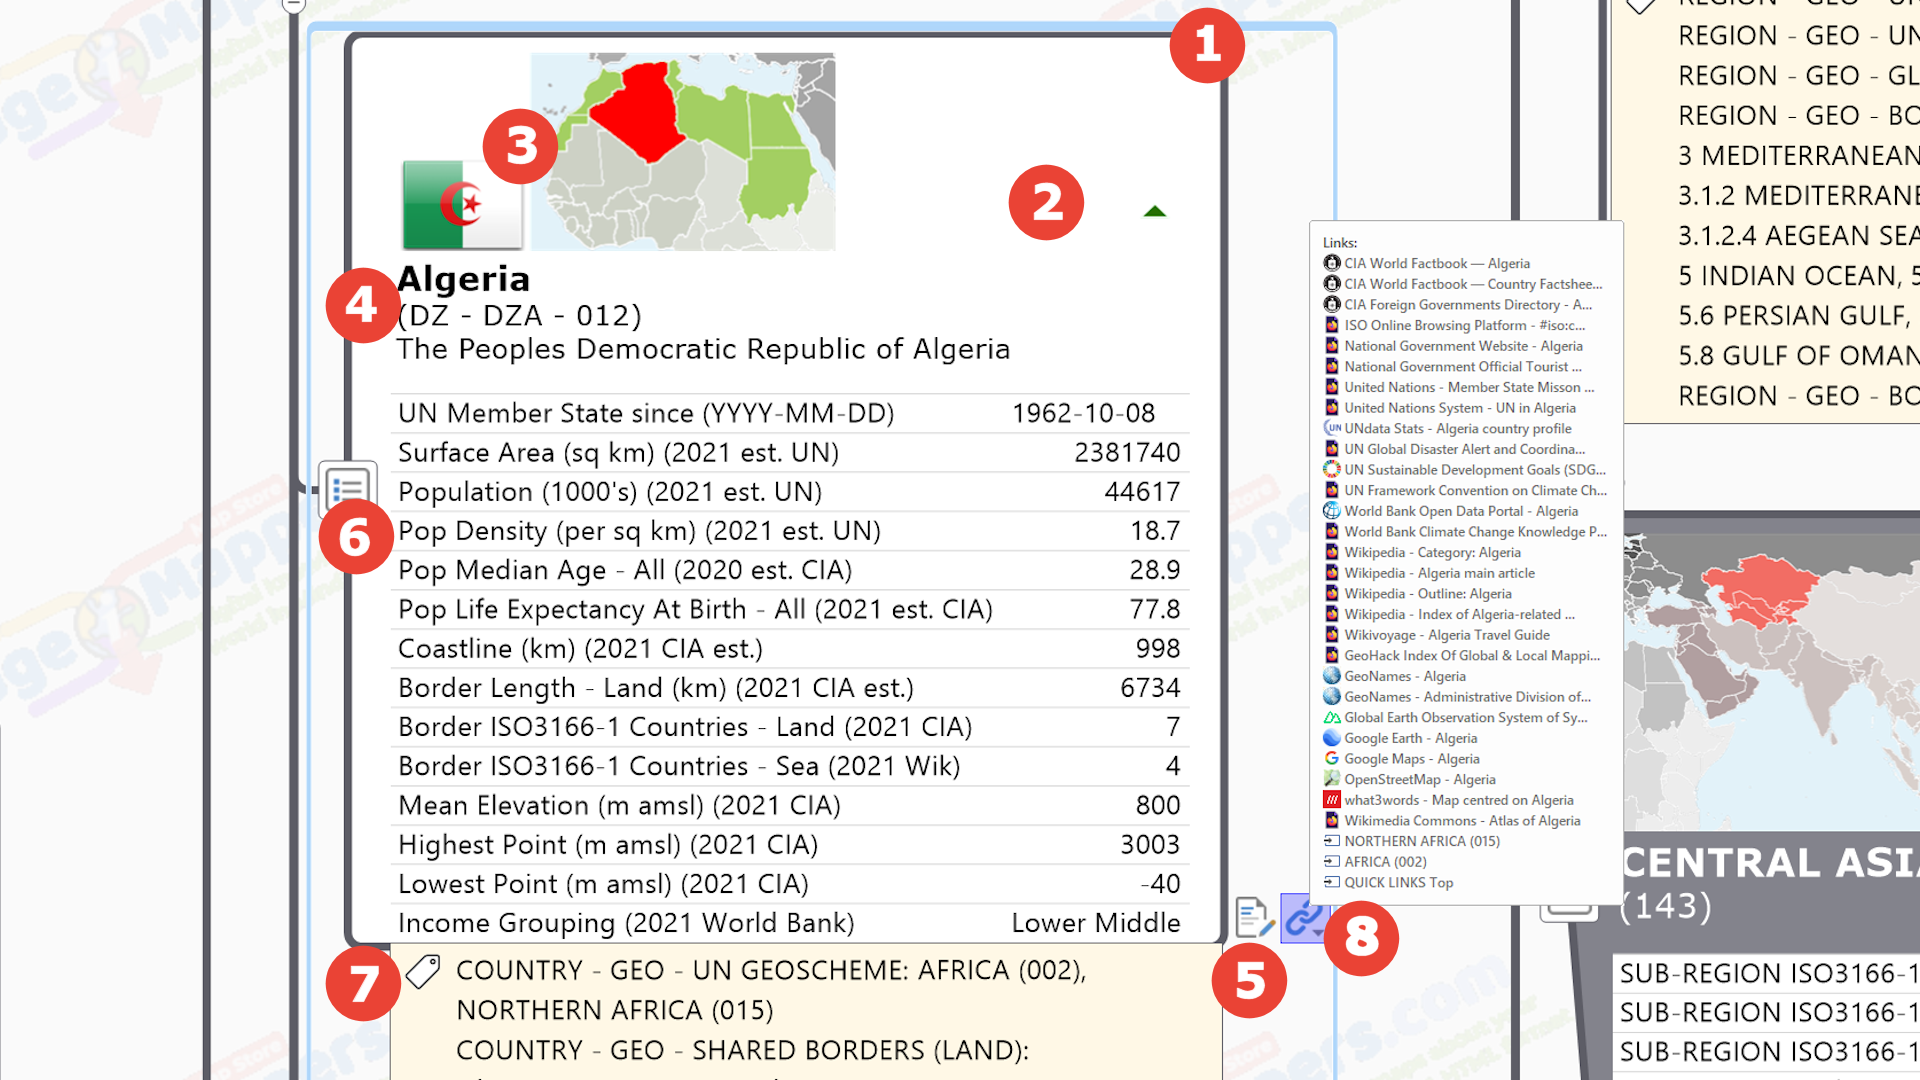Open Google Earth - Algeria link
Viewport: 1920px width, 1080px height.
pos(1410,738)
